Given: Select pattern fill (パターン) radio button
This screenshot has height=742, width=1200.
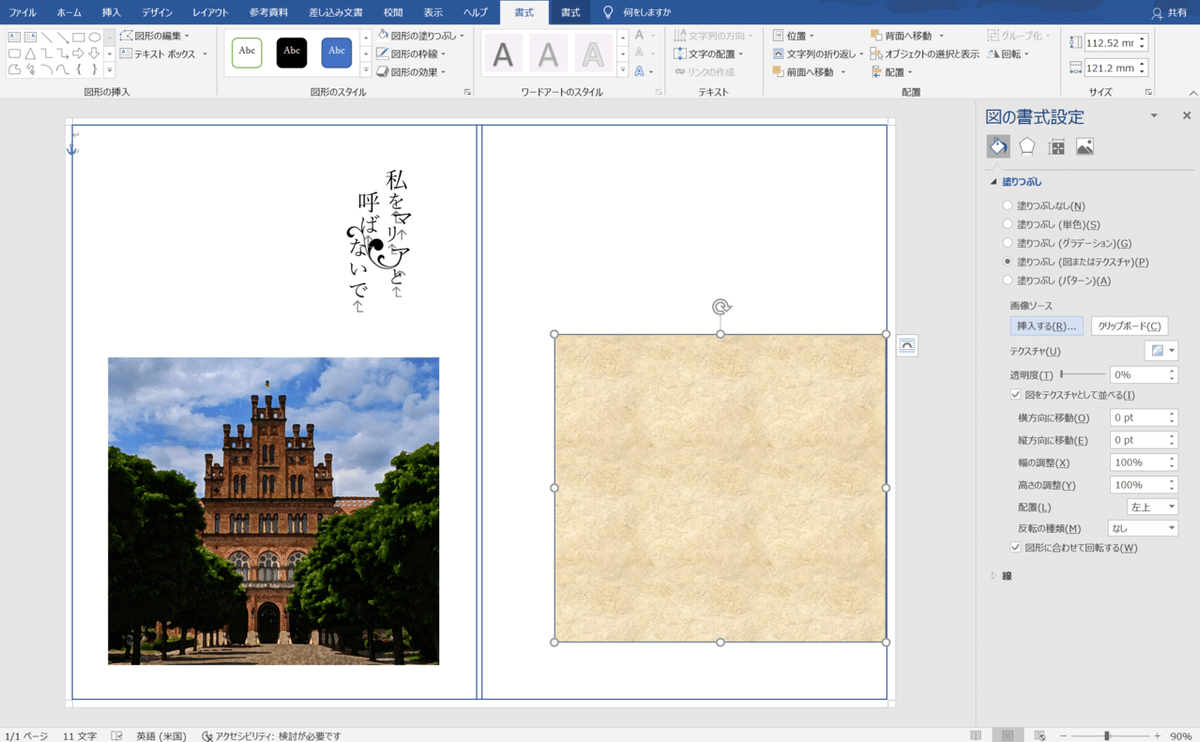Looking at the screenshot, I should tap(1007, 281).
